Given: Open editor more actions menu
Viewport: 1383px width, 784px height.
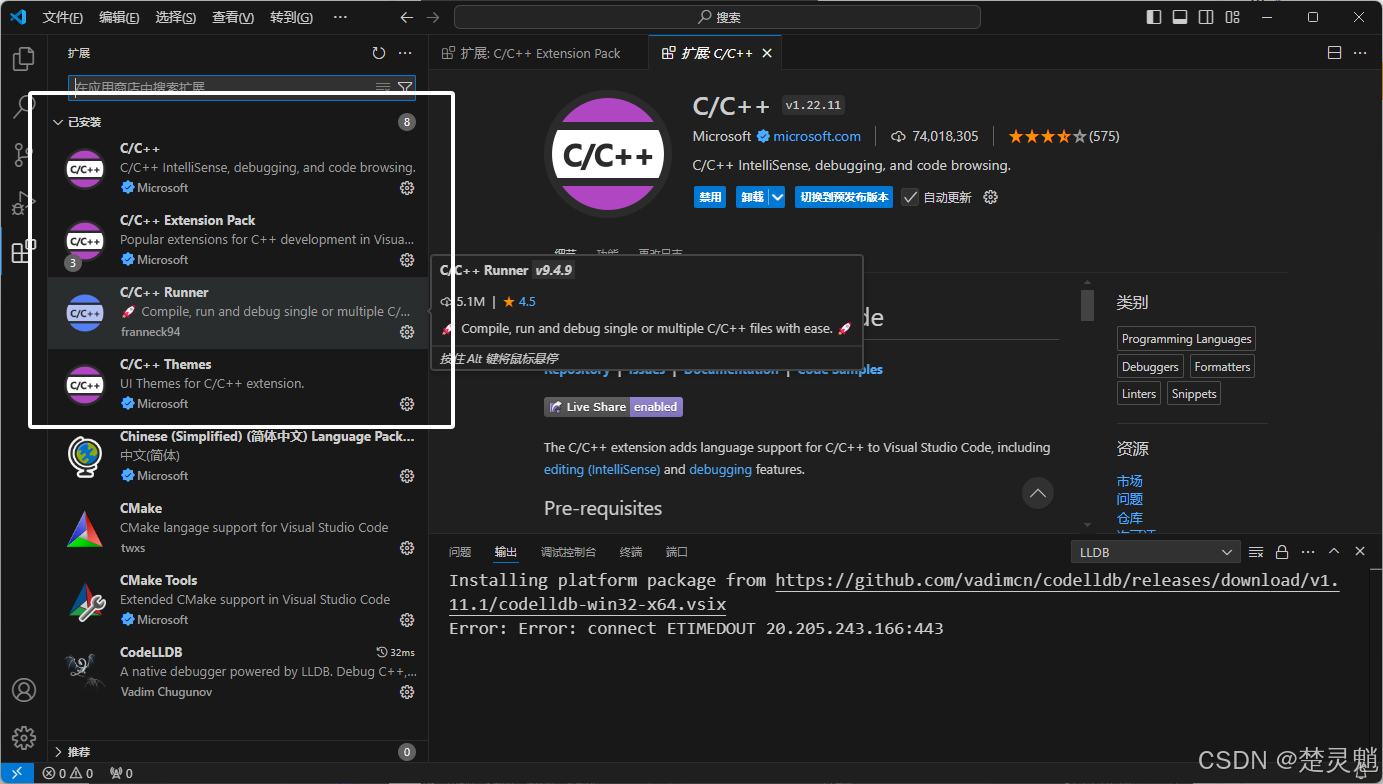Looking at the screenshot, I should (x=1360, y=53).
